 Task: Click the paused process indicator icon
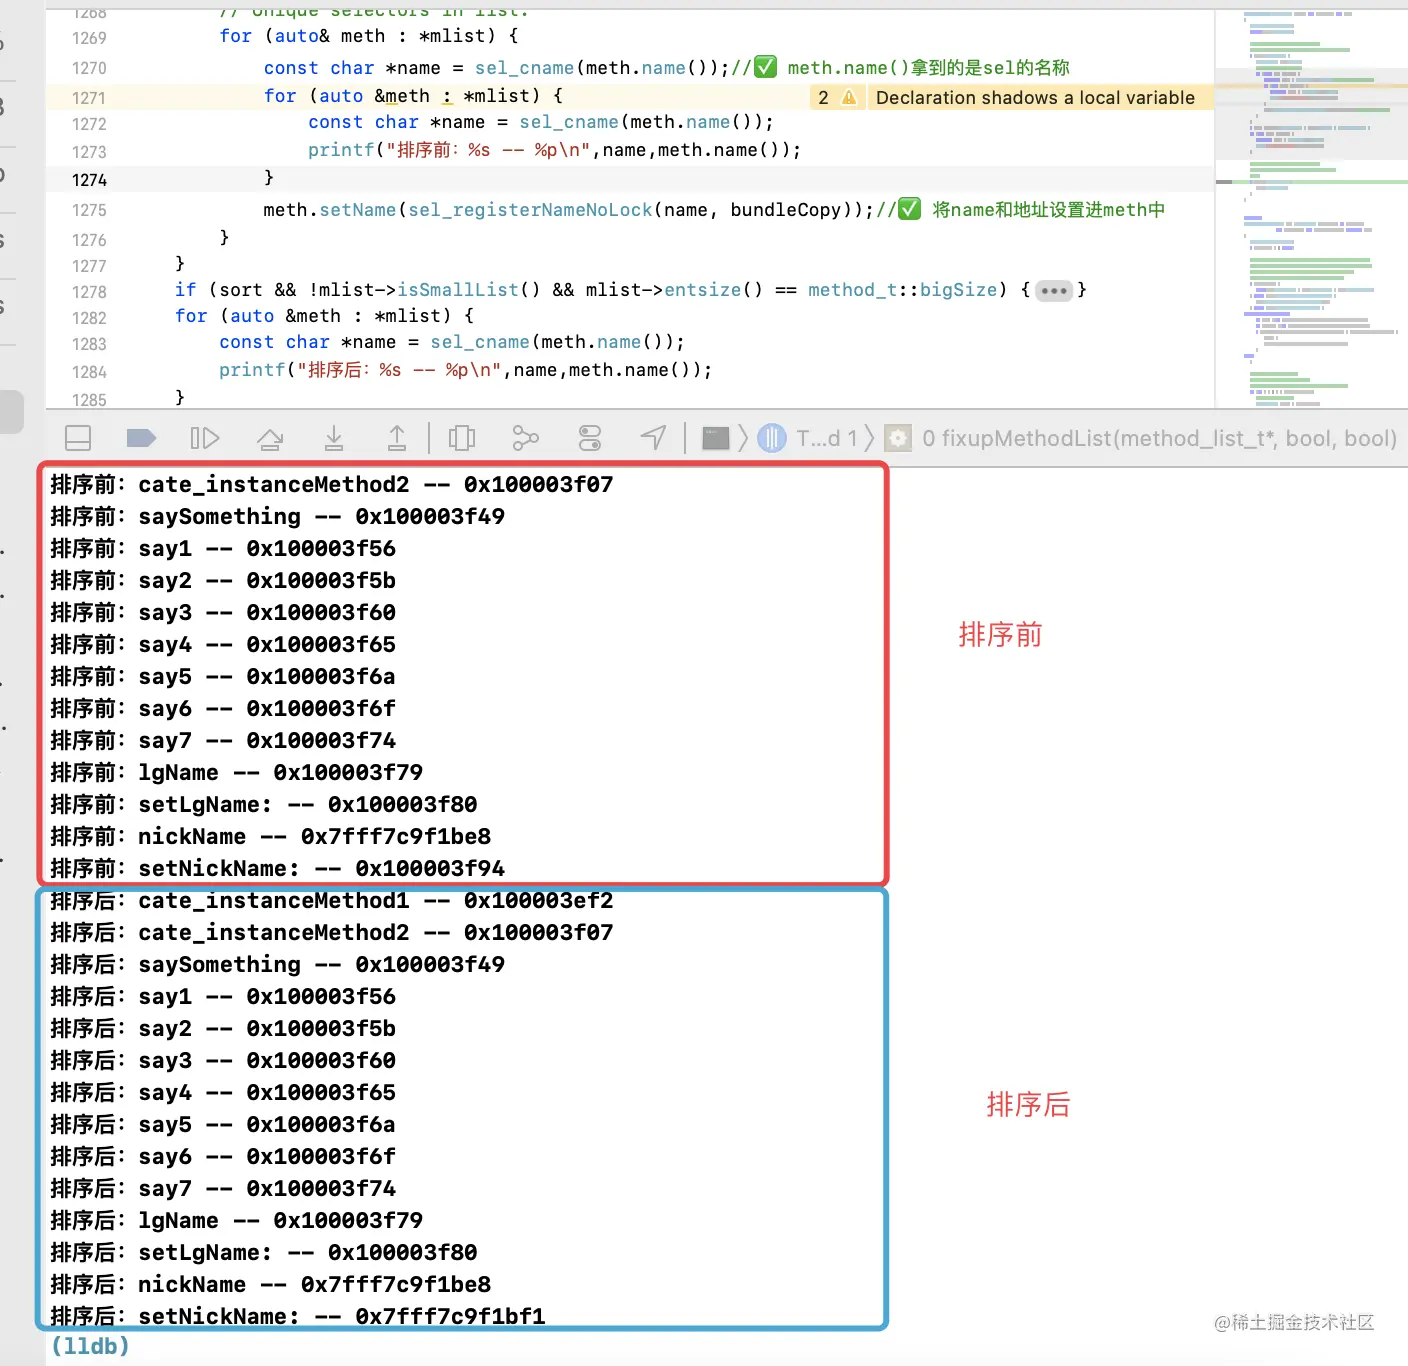click(772, 437)
